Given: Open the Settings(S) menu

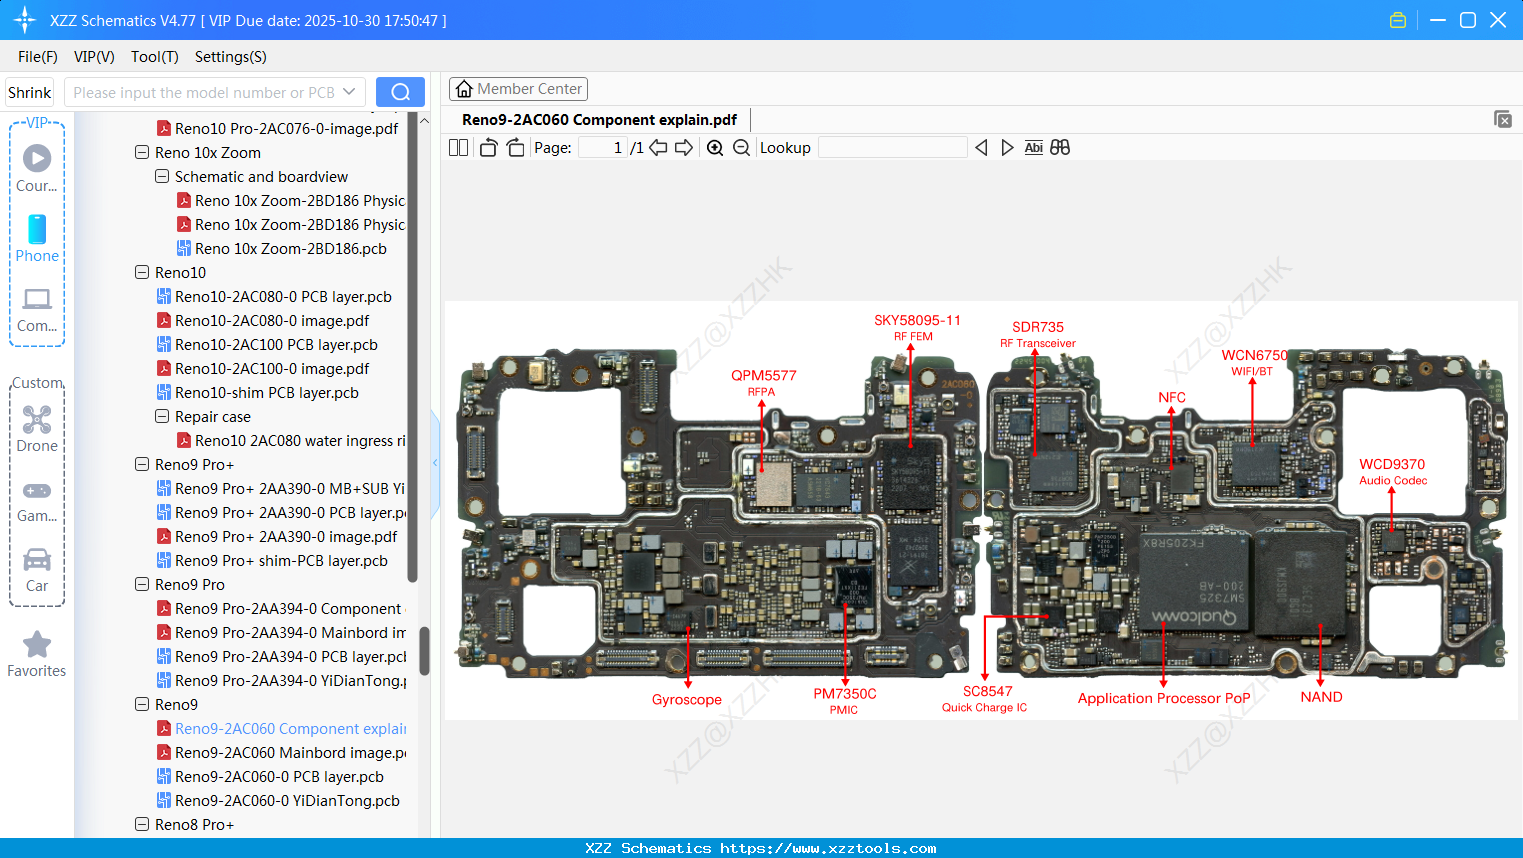Looking at the screenshot, I should coord(231,57).
